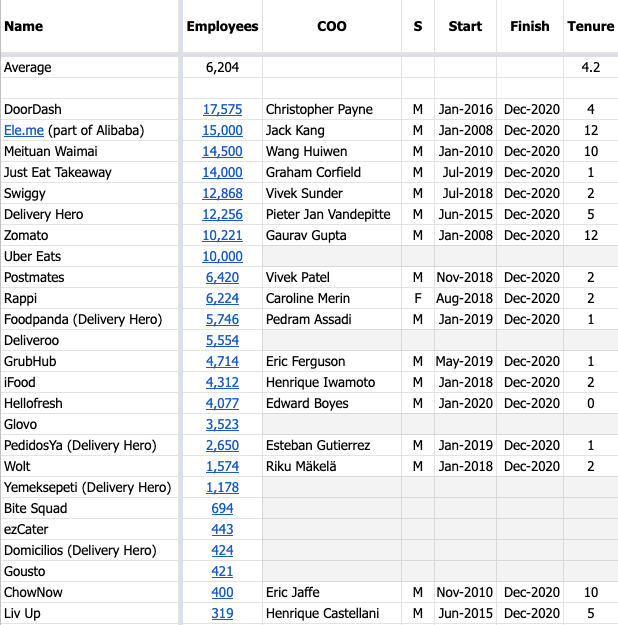Click Uber Eats 10,000 link
The height and width of the screenshot is (625, 618).
[222, 256]
